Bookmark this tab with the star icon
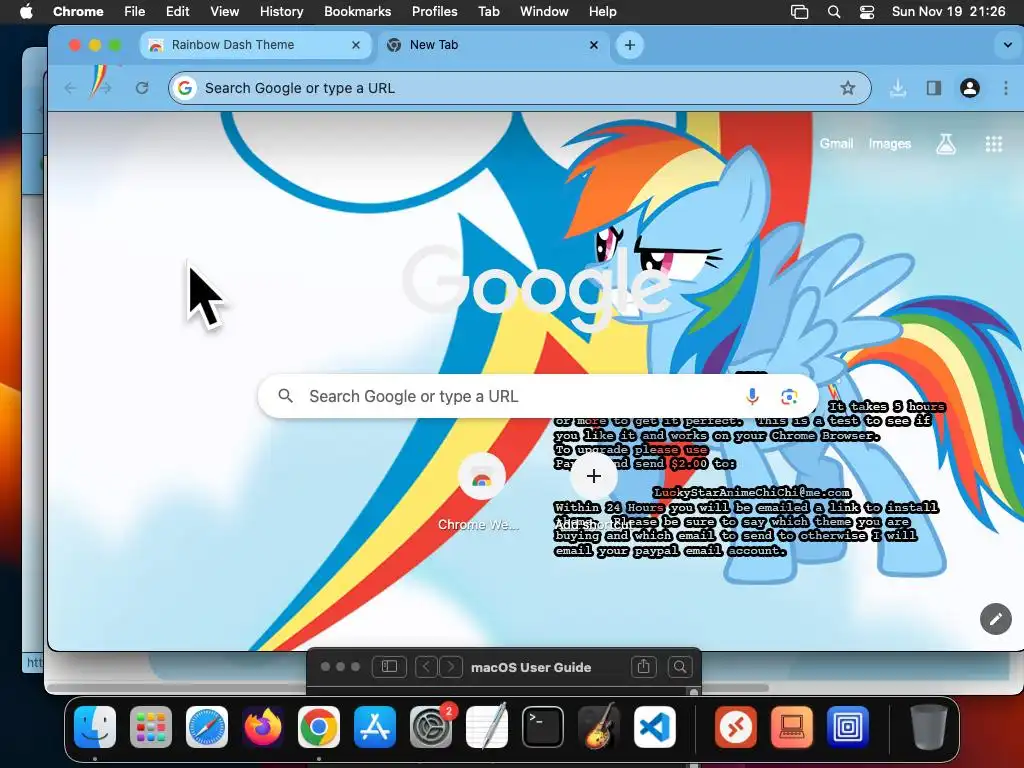Image resolution: width=1024 pixels, height=768 pixels. tap(847, 88)
